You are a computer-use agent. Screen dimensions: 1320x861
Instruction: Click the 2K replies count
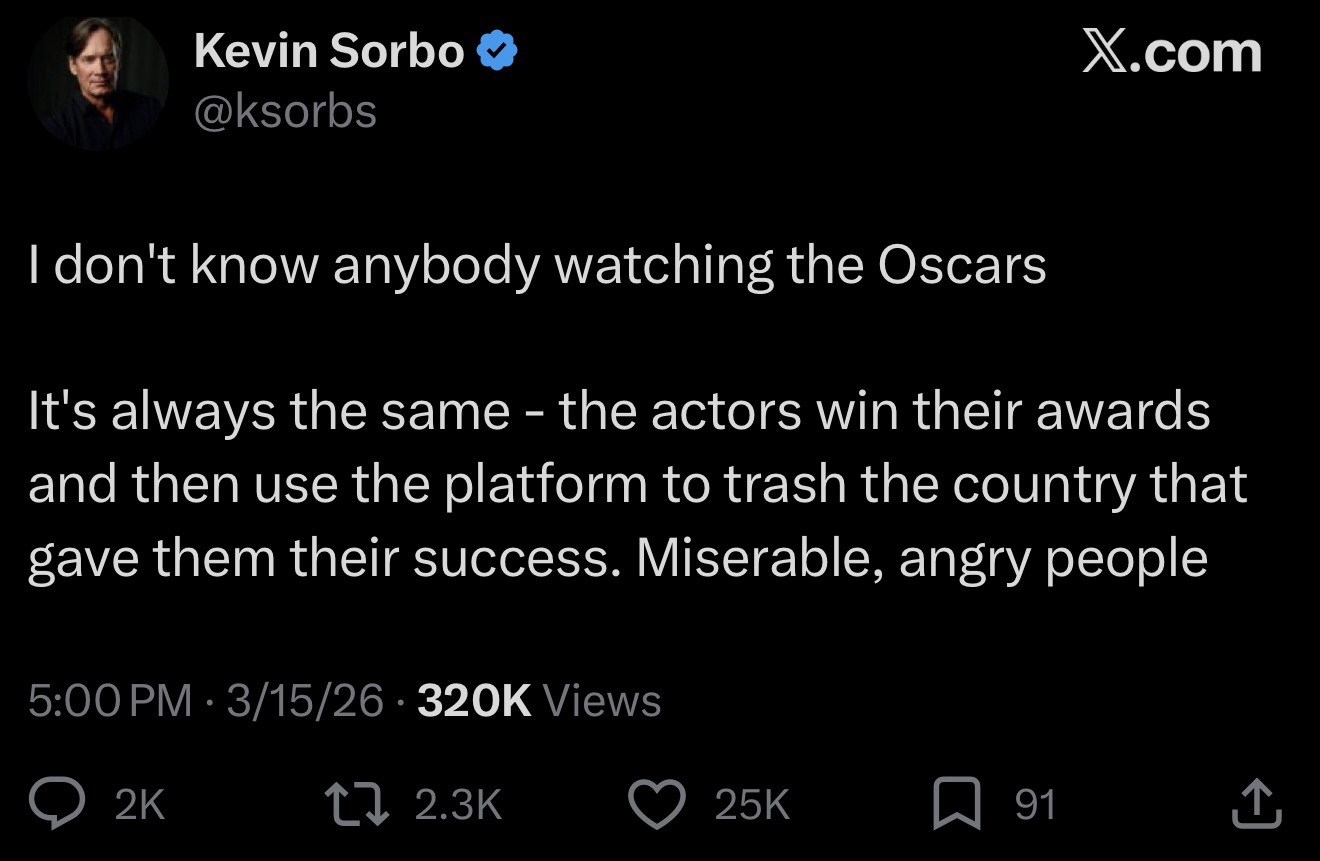click(140, 804)
